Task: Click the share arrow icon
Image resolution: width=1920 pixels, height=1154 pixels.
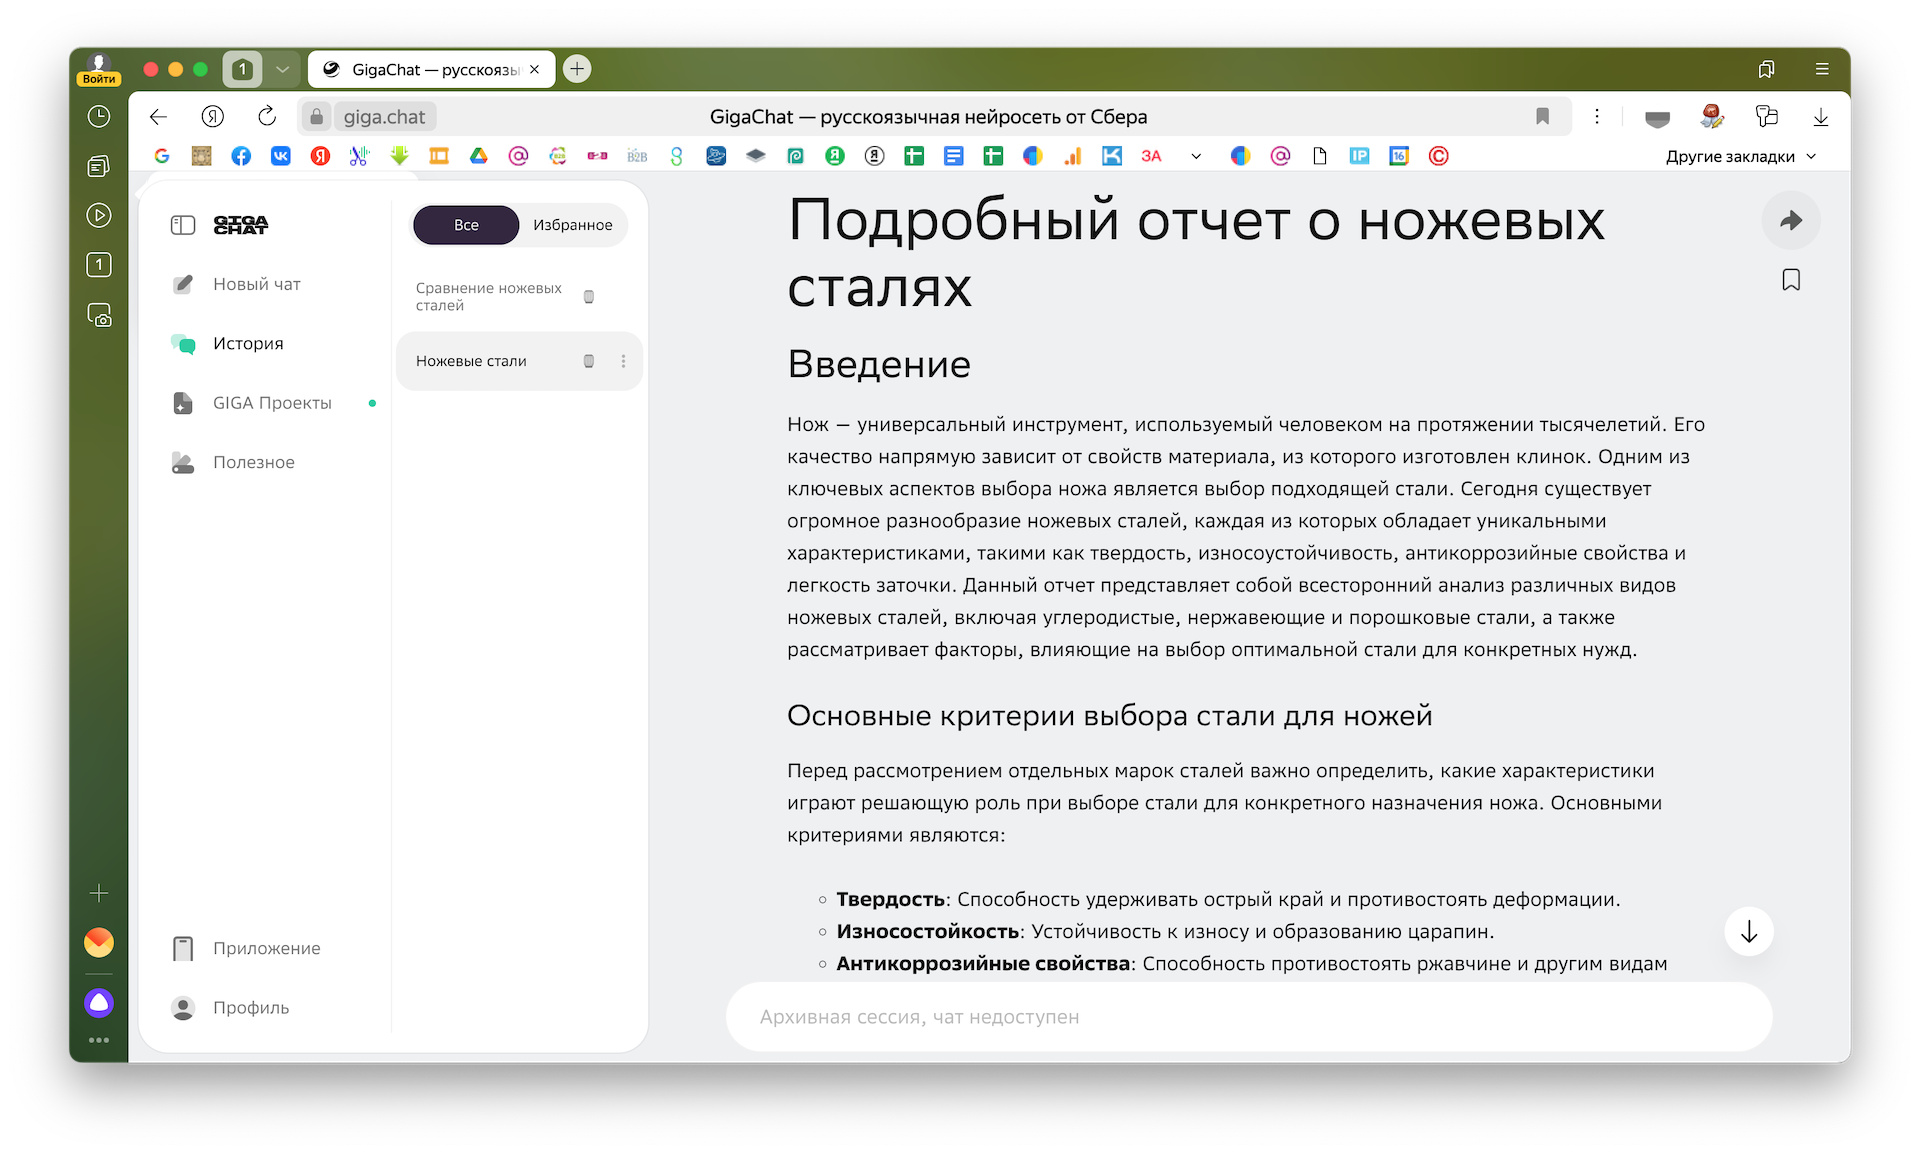Action: pyautogui.click(x=1790, y=221)
